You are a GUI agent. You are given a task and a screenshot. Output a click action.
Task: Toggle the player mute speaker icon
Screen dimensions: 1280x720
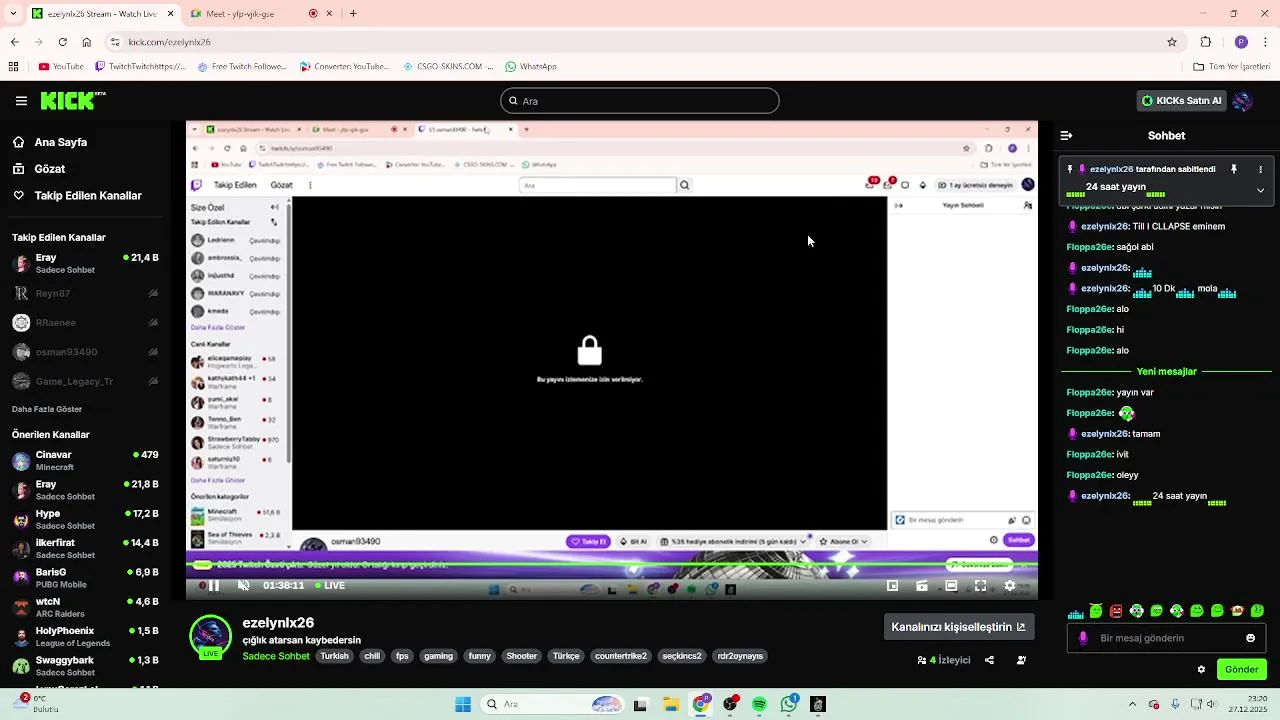pos(243,586)
